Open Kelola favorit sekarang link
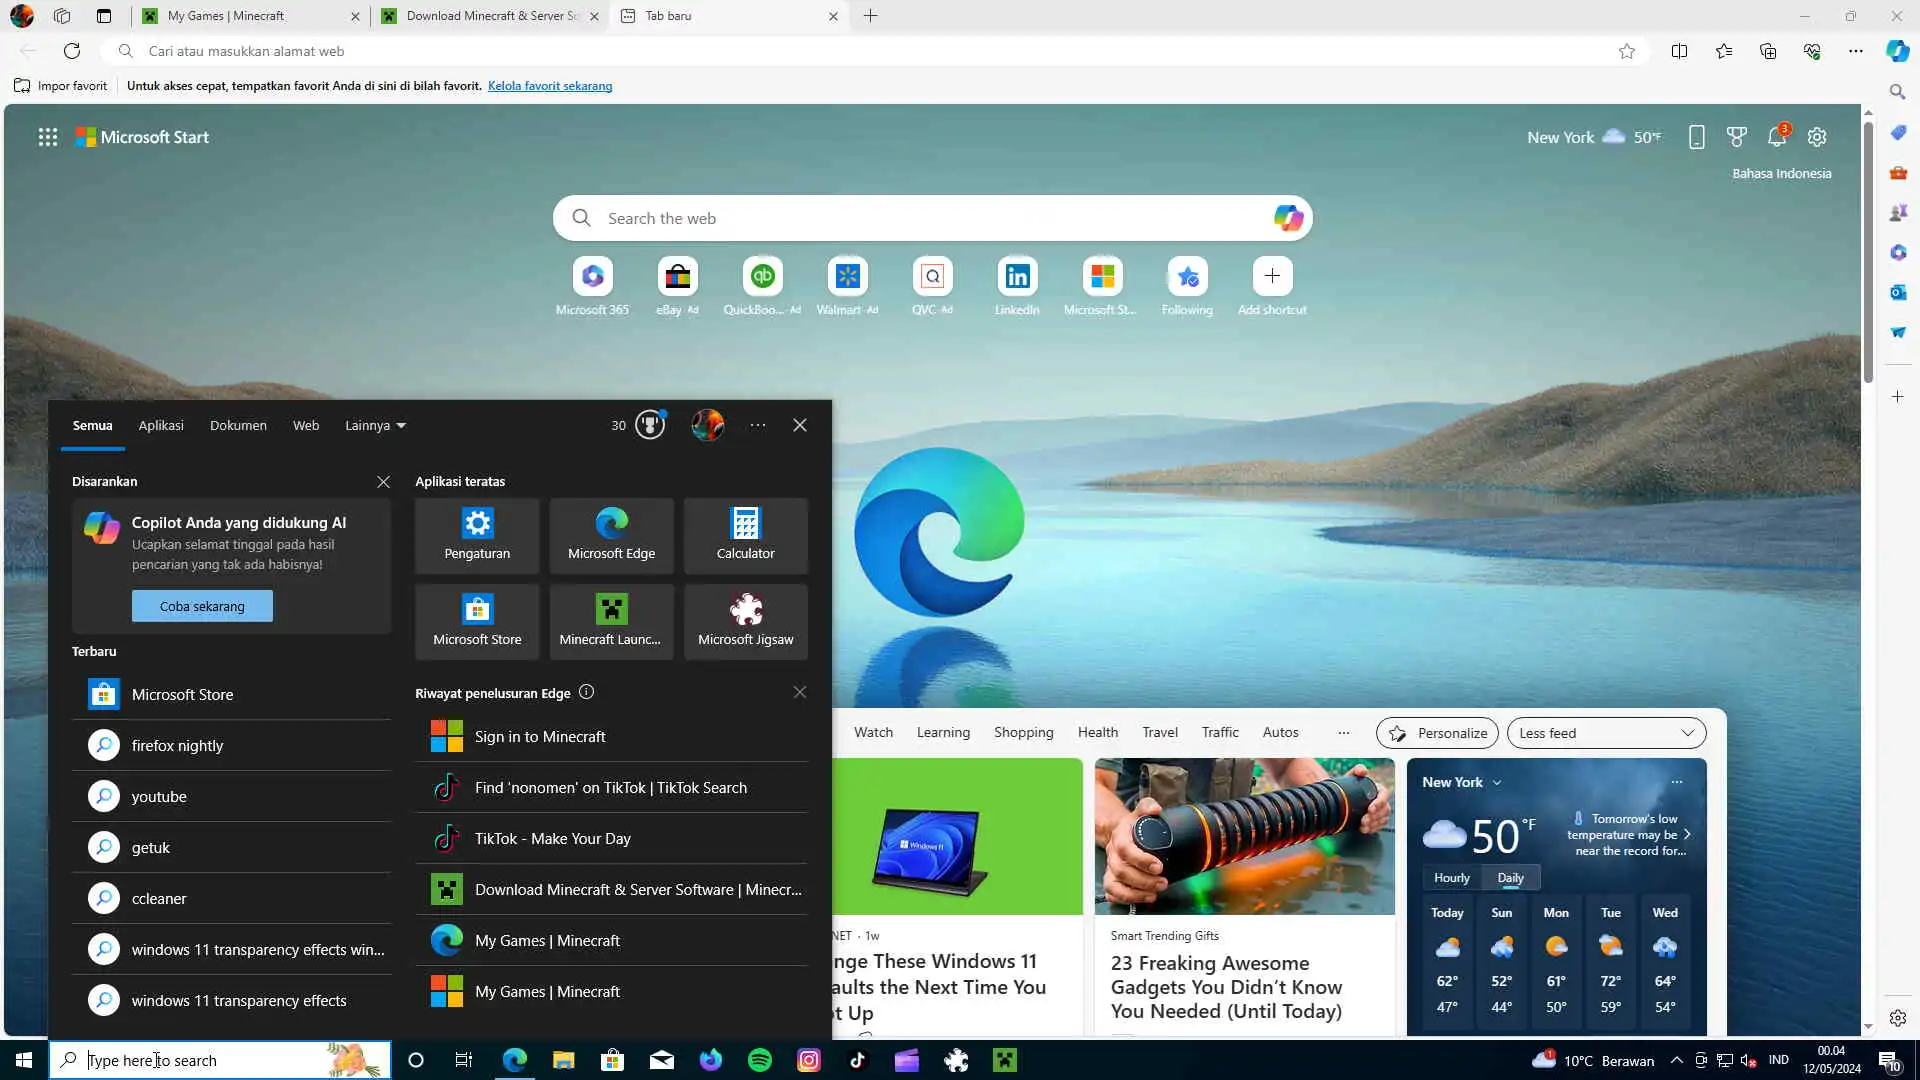Image resolution: width=1920 pixels, height=1080 pixels. click(x=550, y=86)
